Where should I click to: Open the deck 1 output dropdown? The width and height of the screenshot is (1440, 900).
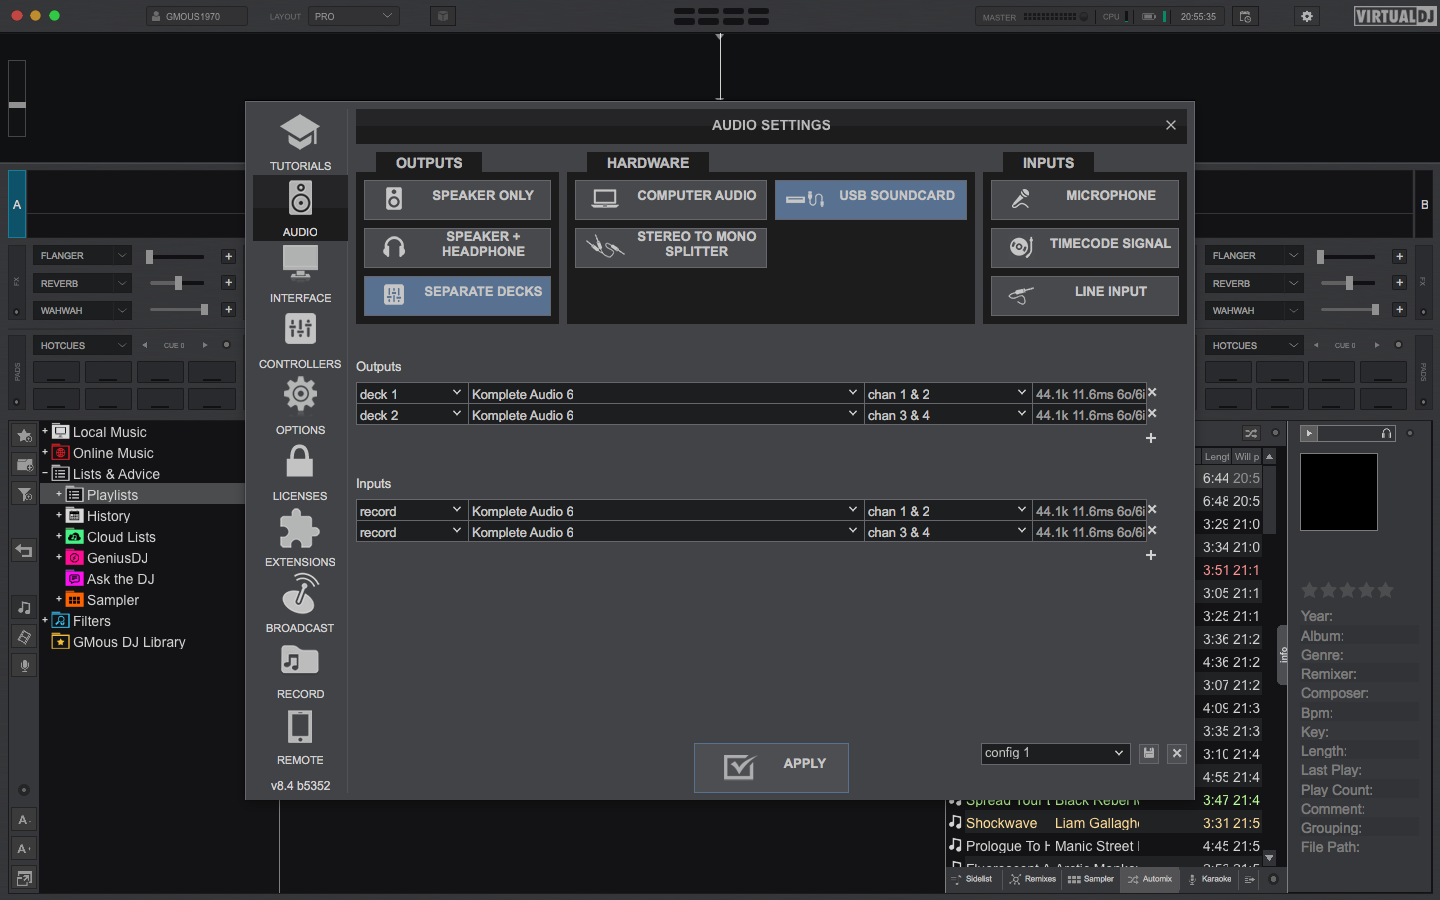pyautogui.click(x=410, y=394)
